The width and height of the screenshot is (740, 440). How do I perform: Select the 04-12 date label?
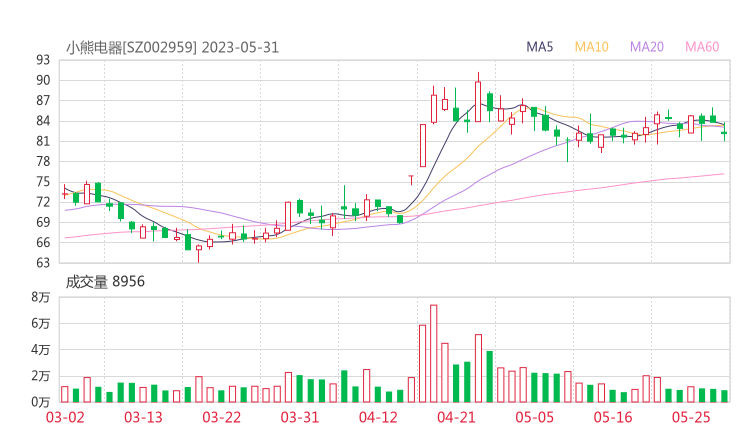378,417
